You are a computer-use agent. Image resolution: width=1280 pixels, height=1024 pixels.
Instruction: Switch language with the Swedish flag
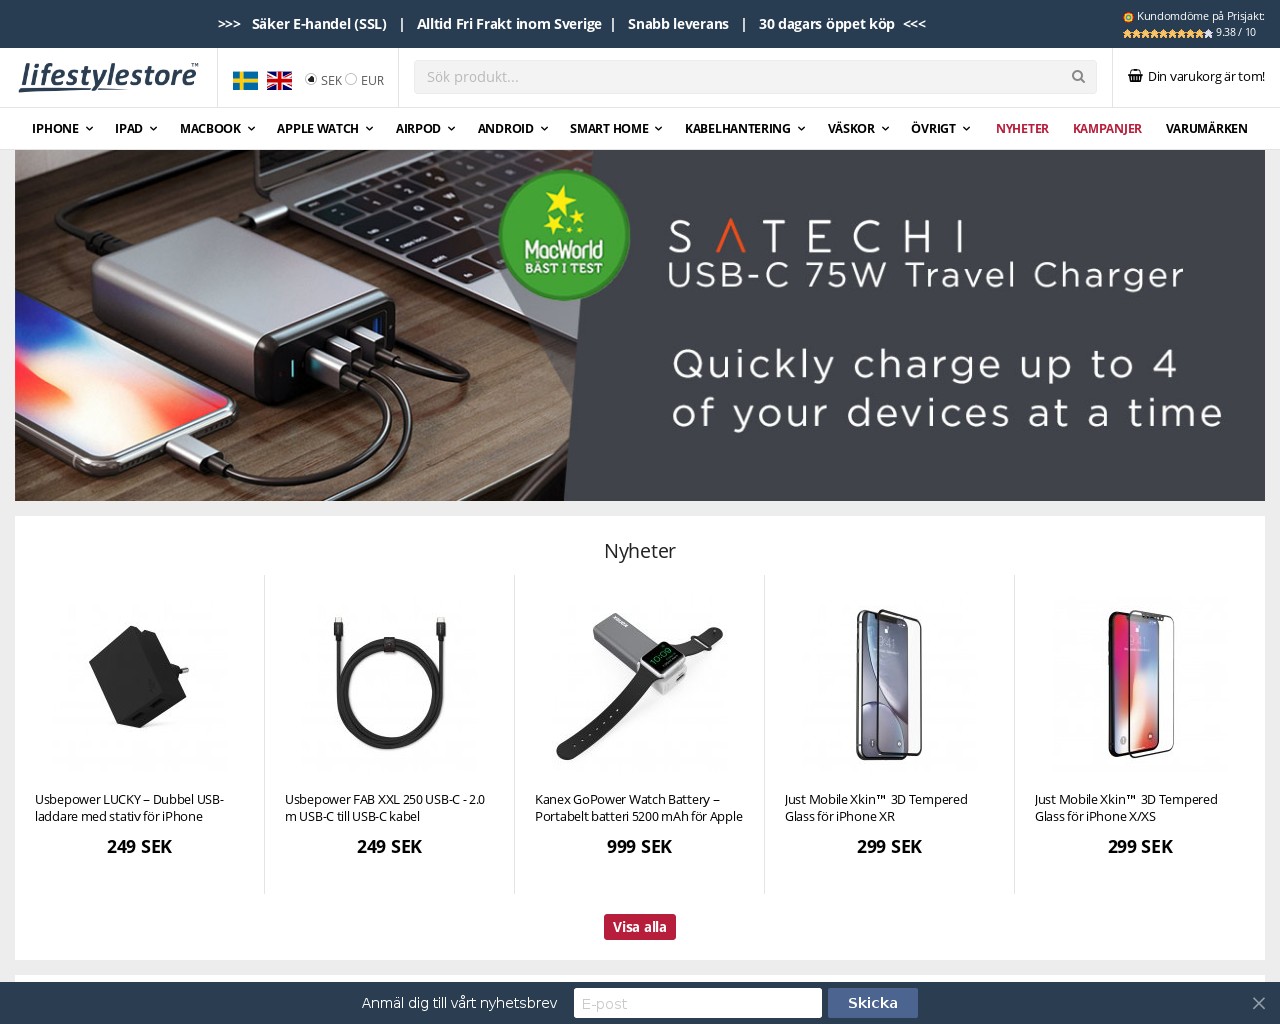coord(245,81)
